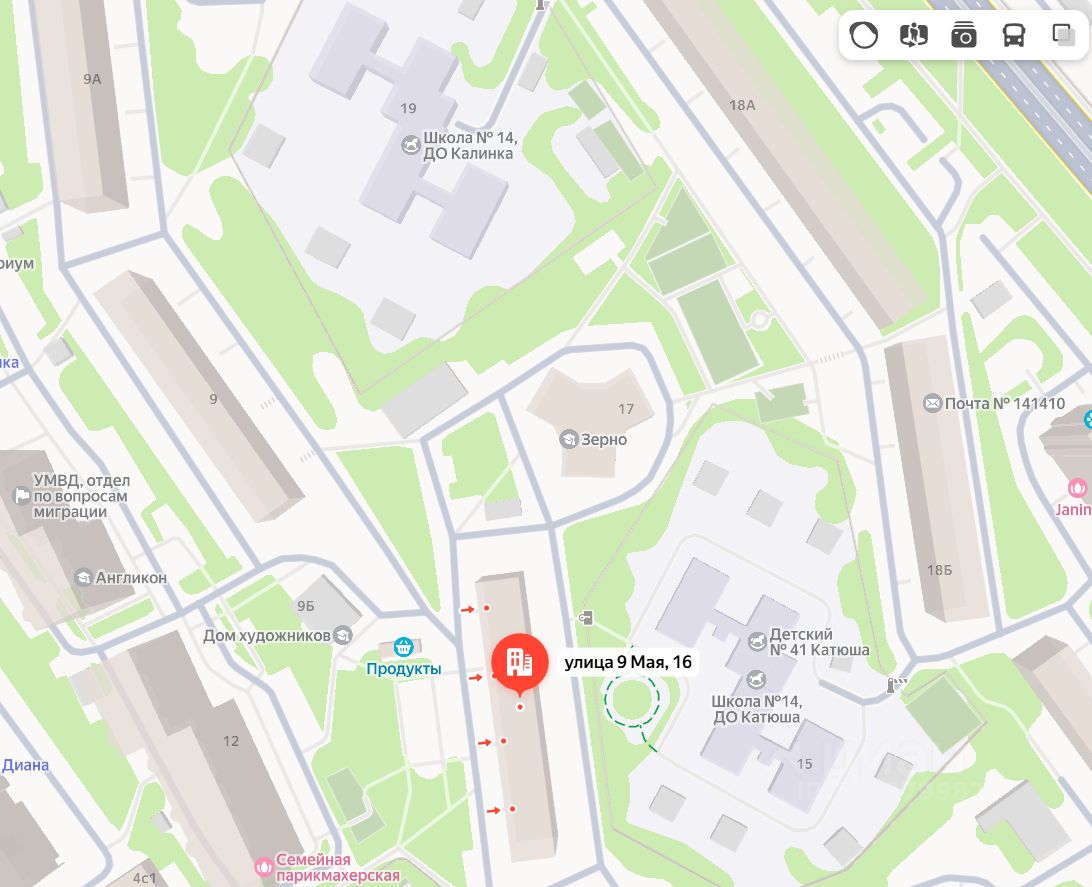Open map layers selector icon
Image resolution: width=1092 pixels, height=887 pixels.
(x=1063, y=35)
